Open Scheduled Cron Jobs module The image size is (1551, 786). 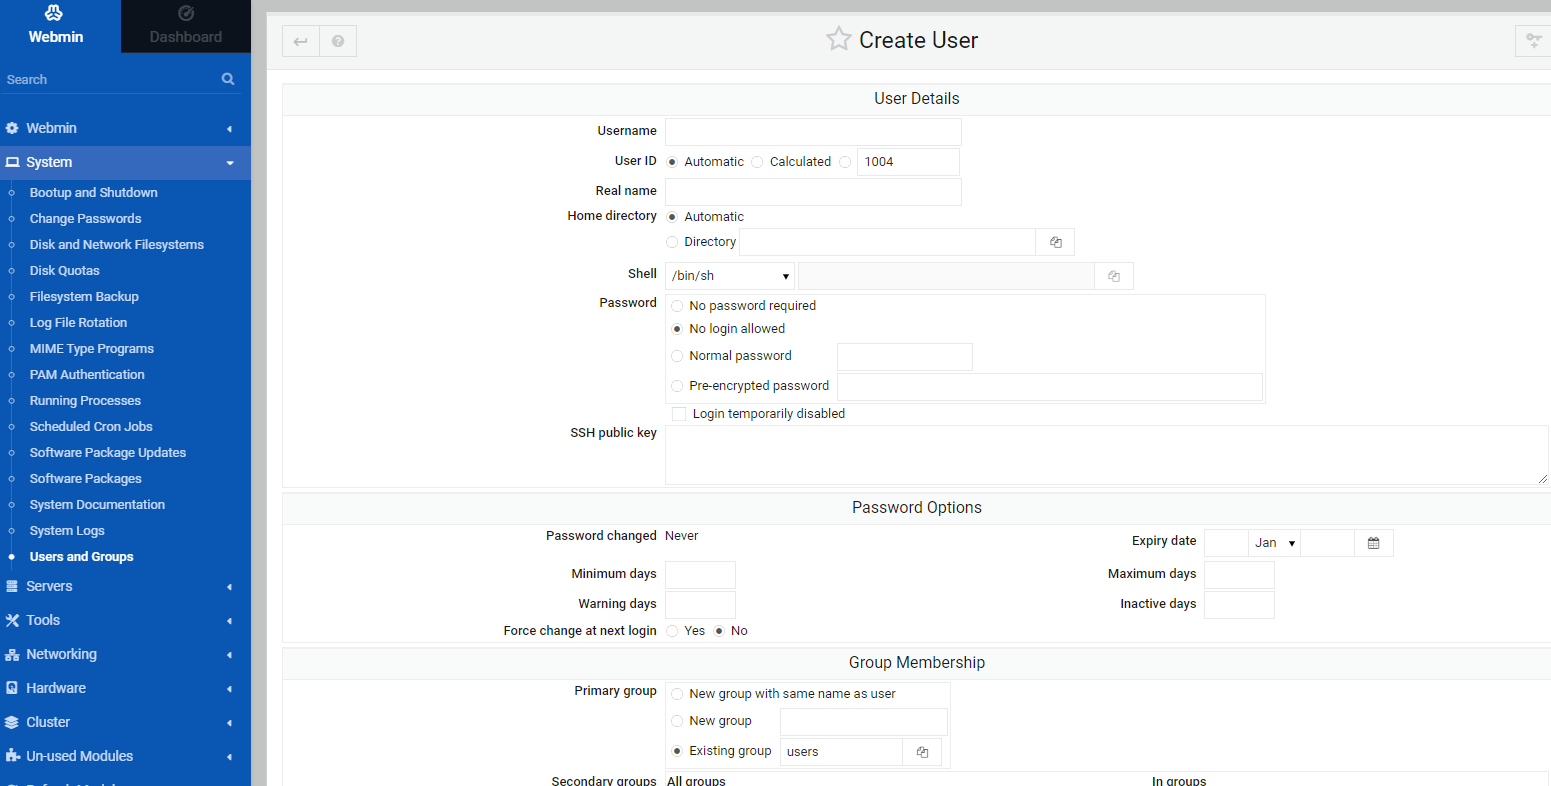pos(91,427)
